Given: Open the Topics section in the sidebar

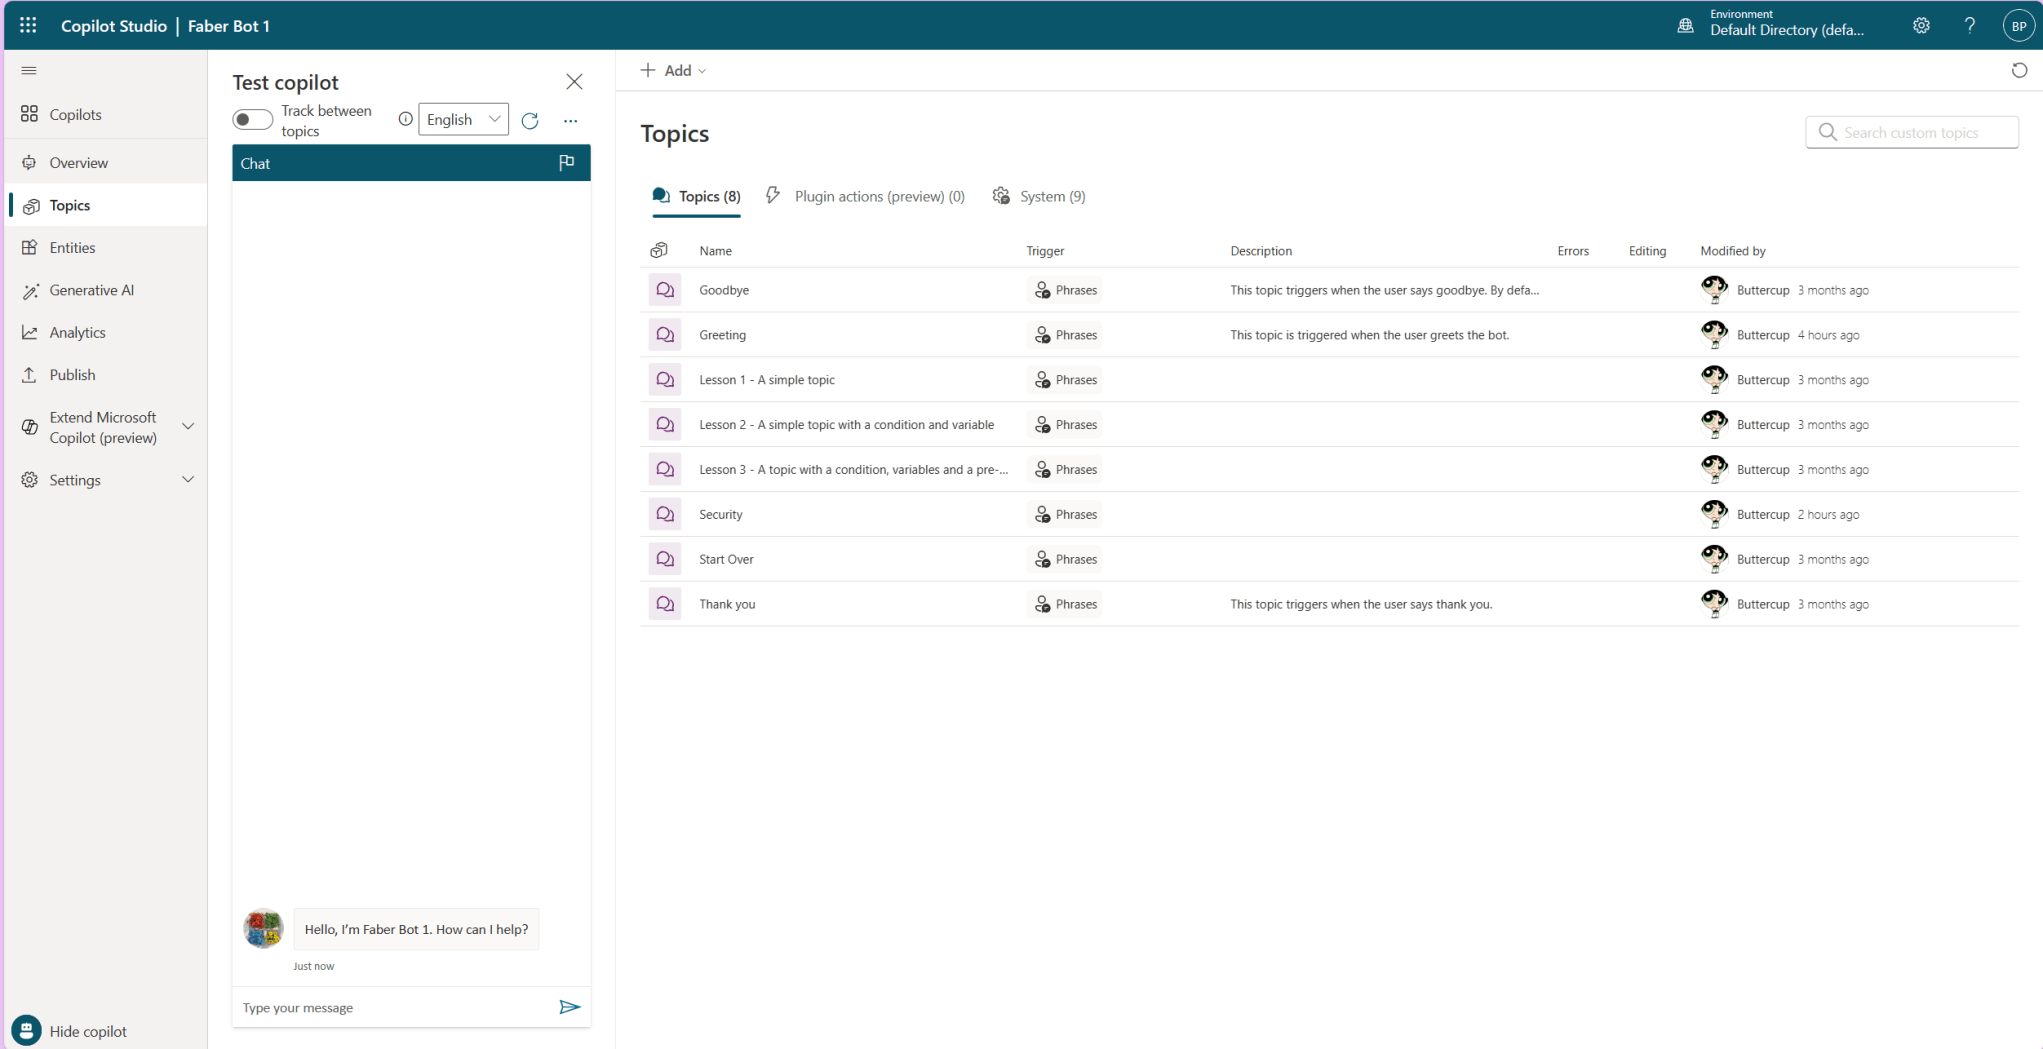Looking at the screenshot, I should click(70, 205).
